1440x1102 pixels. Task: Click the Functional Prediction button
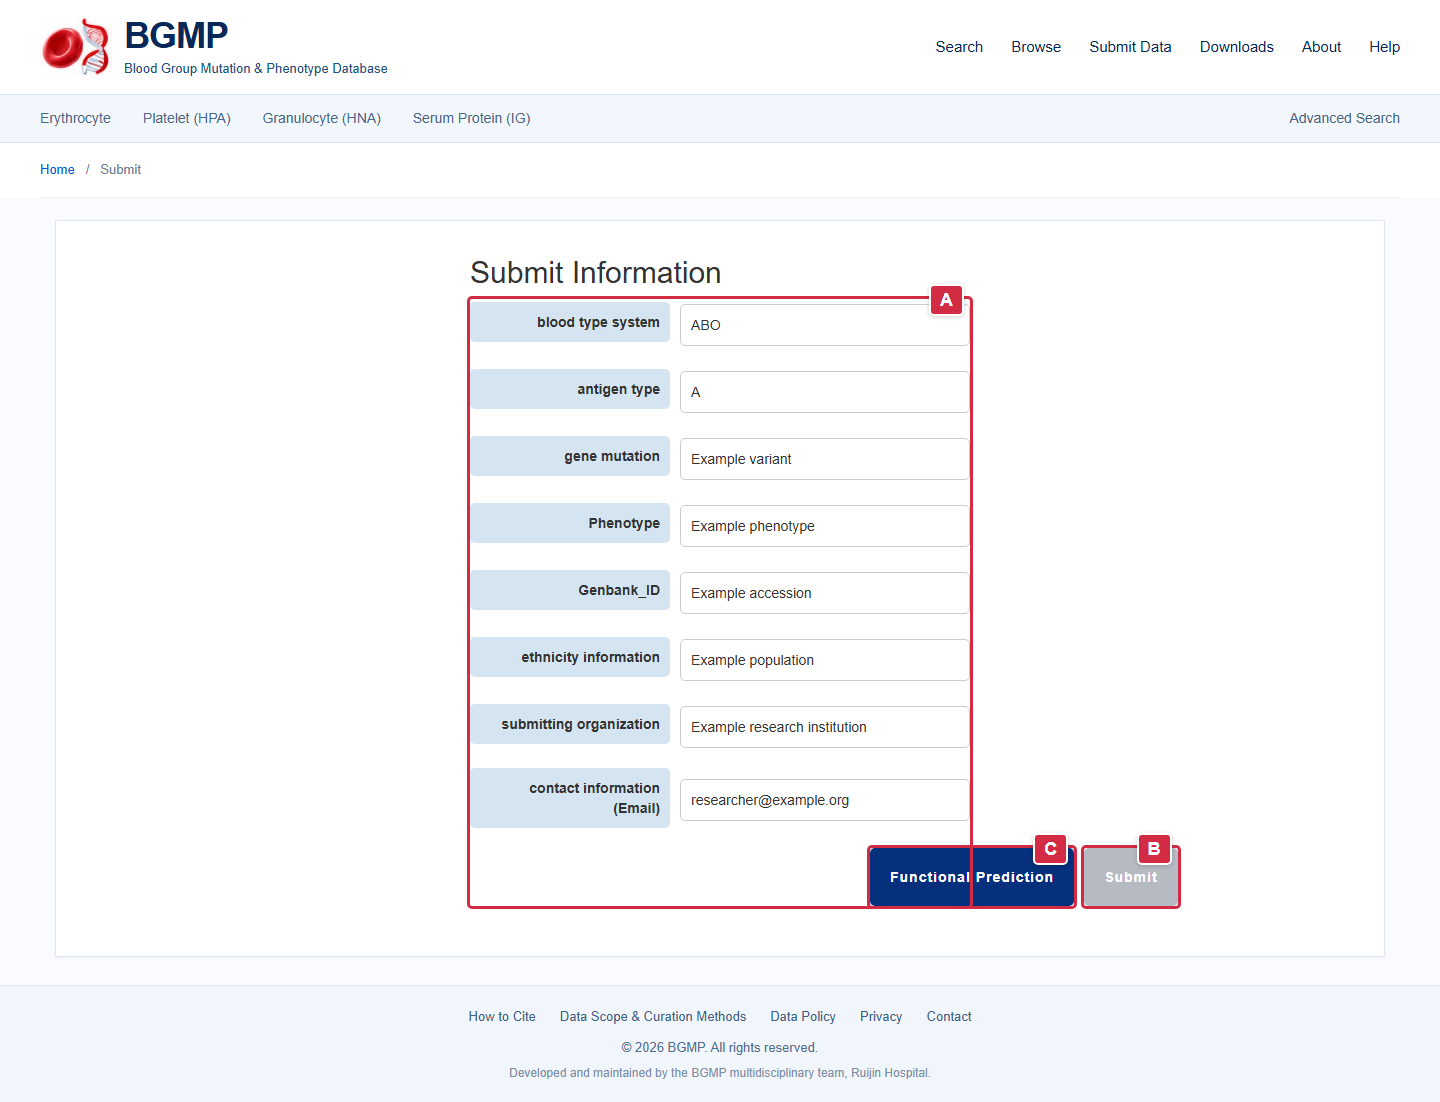[972, 877]
